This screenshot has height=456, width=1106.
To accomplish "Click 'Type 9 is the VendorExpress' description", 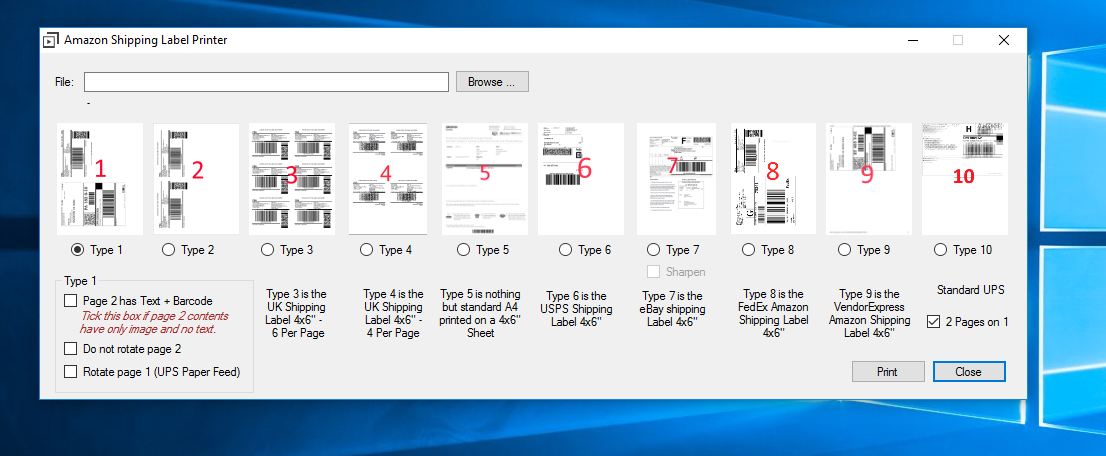I will point(871,313).
